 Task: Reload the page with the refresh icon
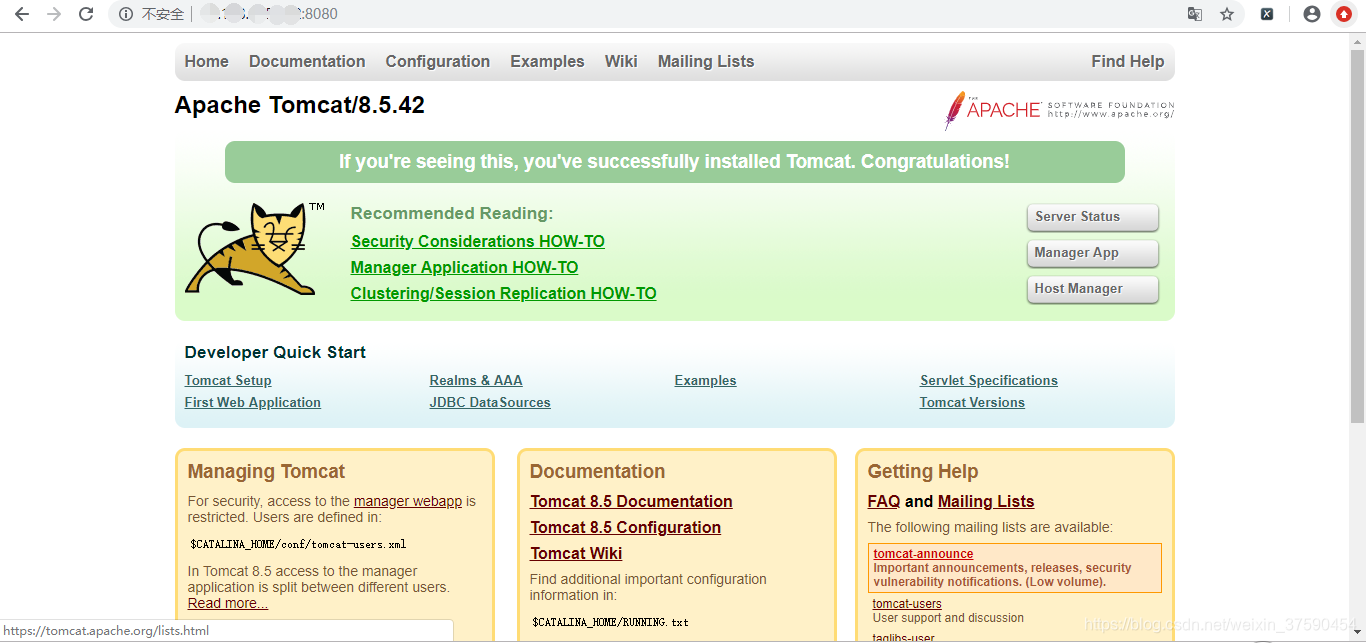click(86, 14)
